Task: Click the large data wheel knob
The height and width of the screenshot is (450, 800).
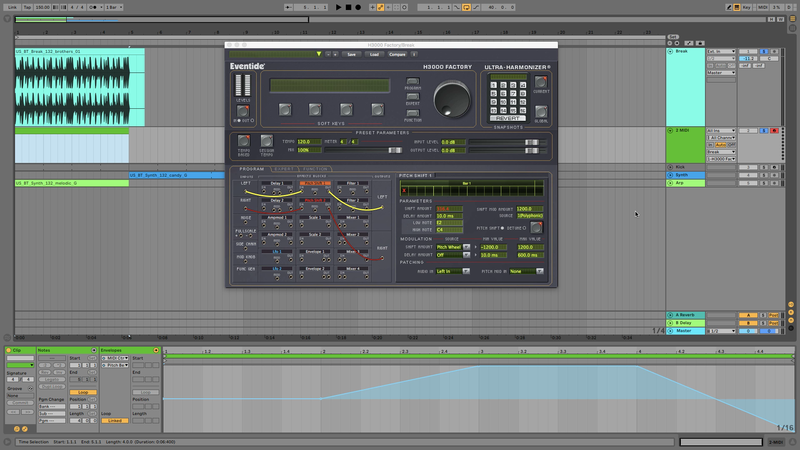Action: [452, 99]
